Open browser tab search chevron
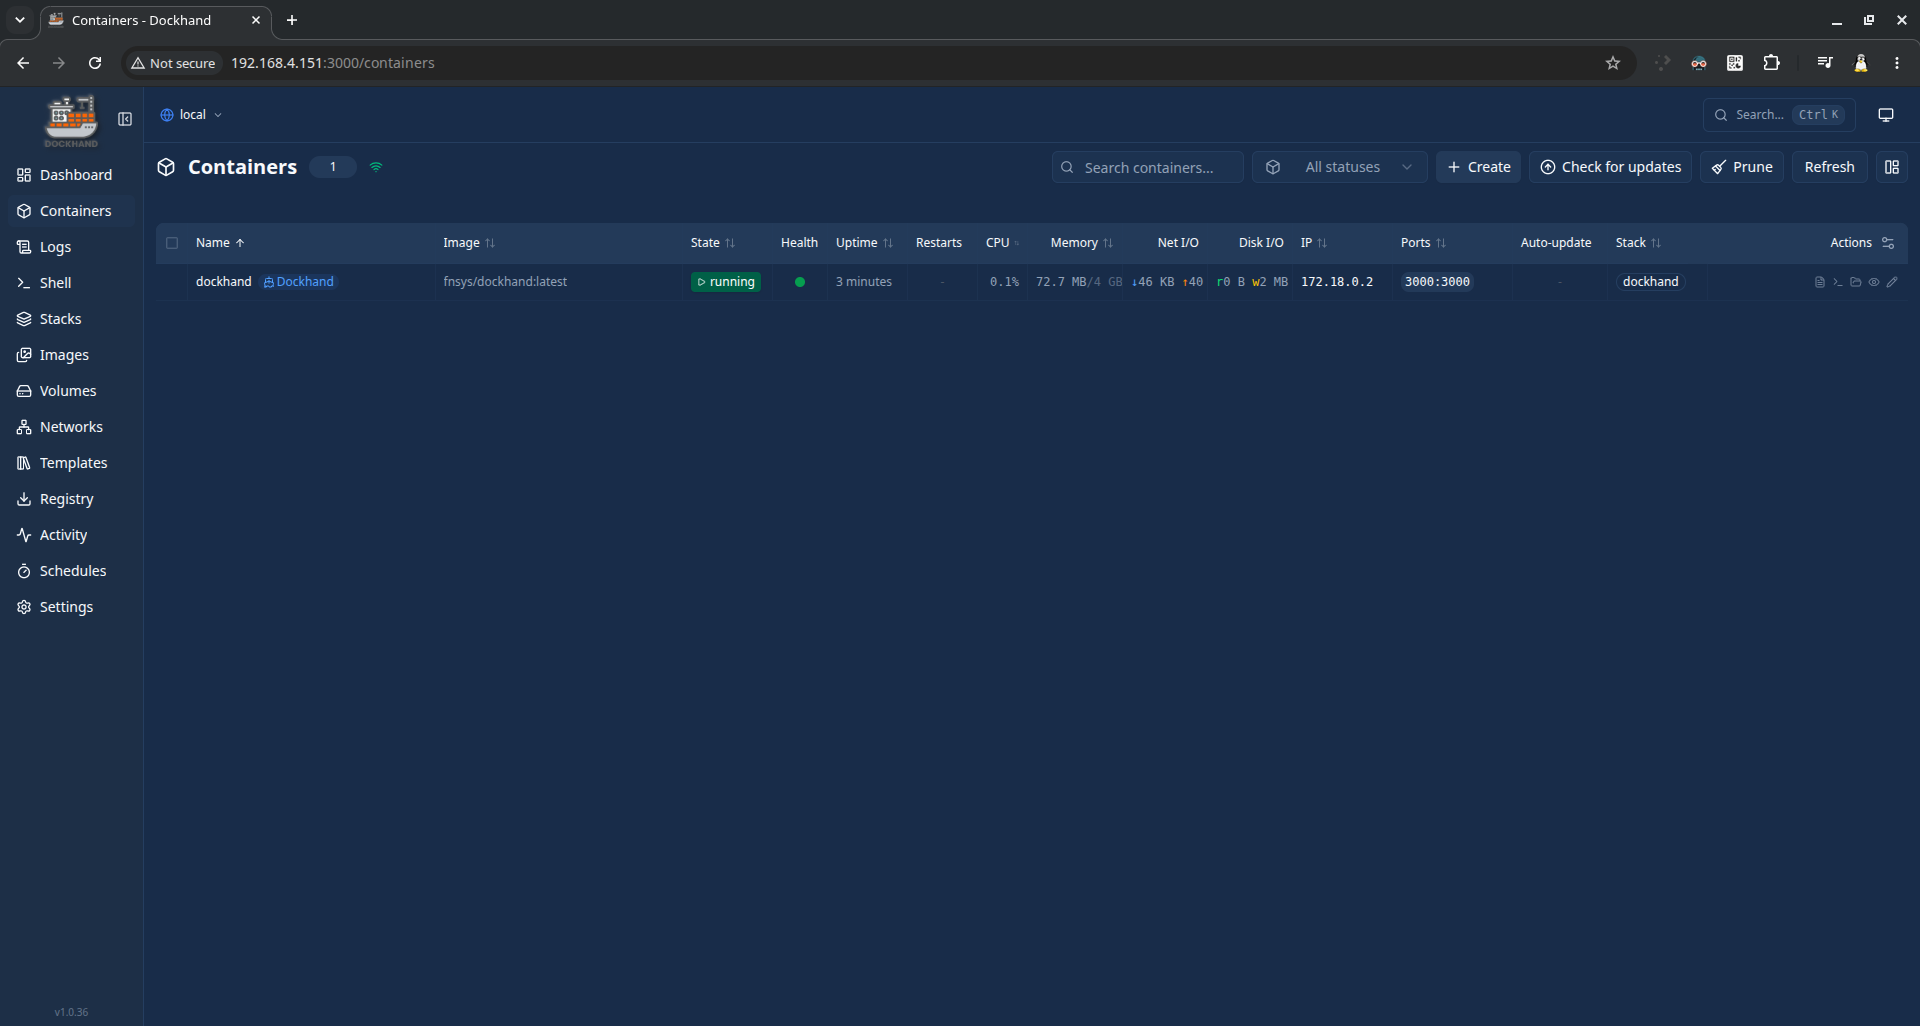The image size is (1920, 1026). (19, 20)
